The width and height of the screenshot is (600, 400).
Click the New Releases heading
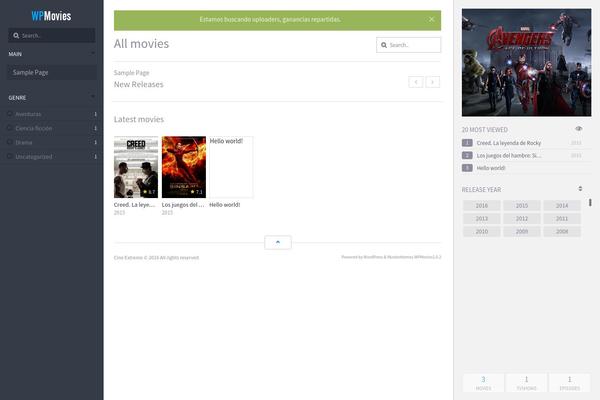[x=139, y=84]
